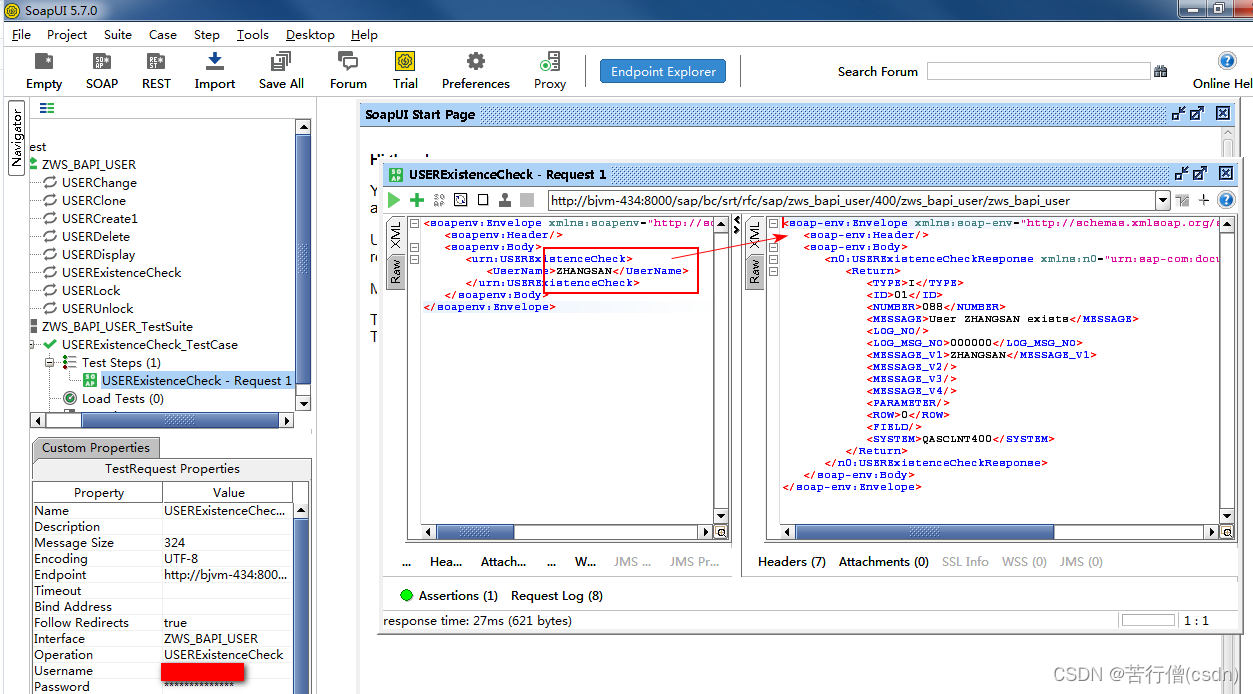Click the grid view icon above navigator tree
1253x694 pixels.
point(47,108)
